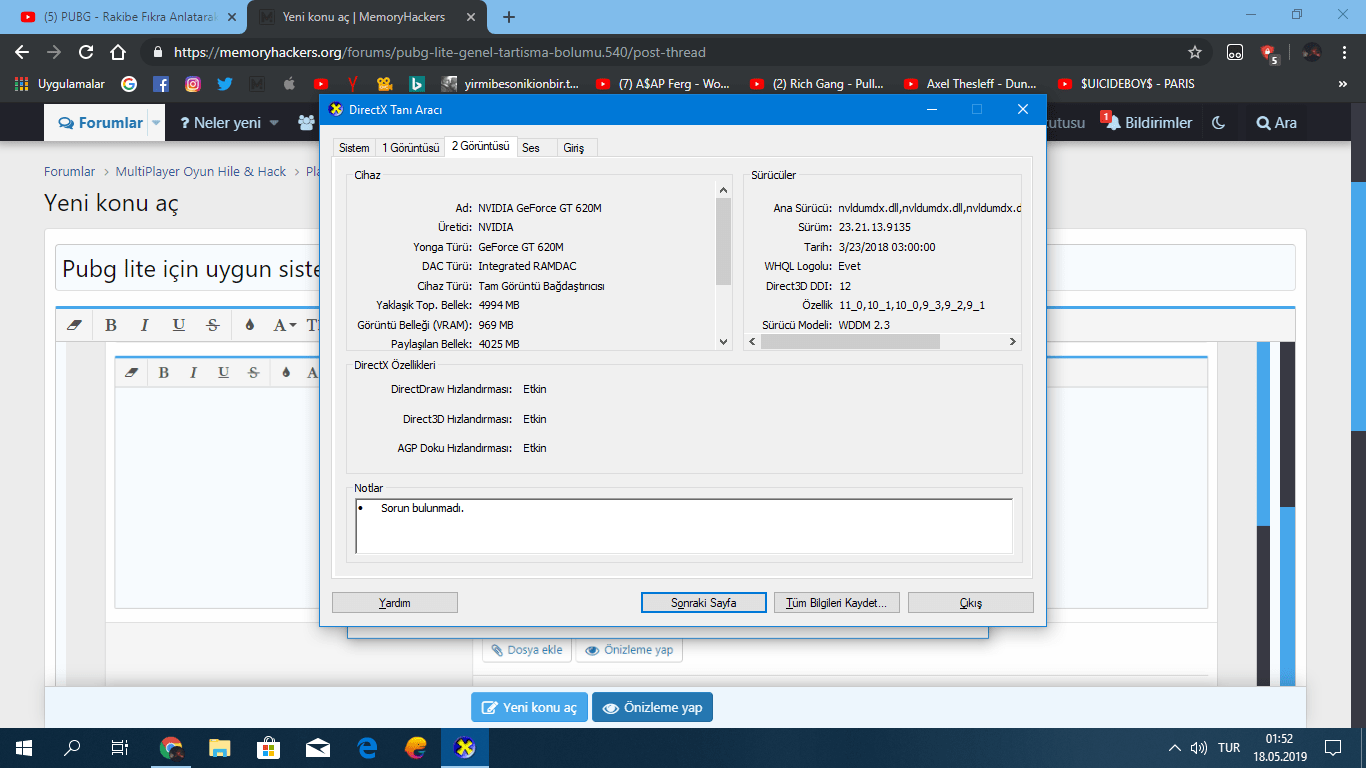Click the Sonraki Sayfa button
Image resolution: width=1366 pixels, height=768 pixels.
click(x=704, y=603)
